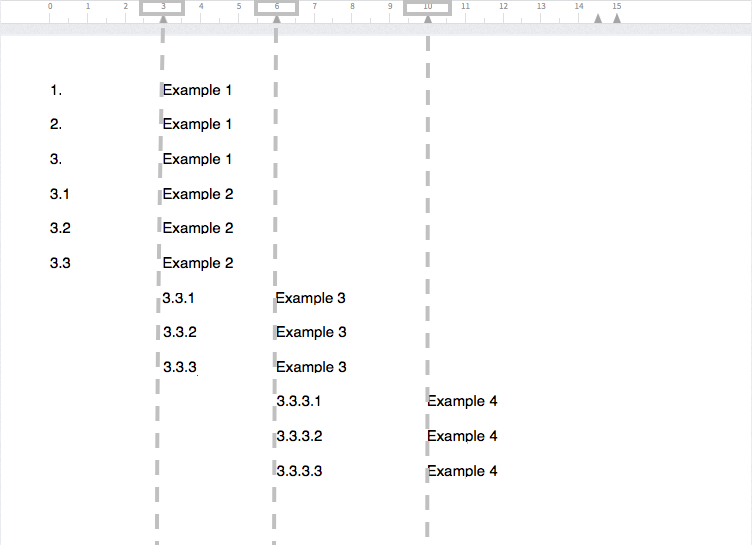
Task: Place cursor in "Example 3" on row 3.3.2
Action: (x=311, y=332)
